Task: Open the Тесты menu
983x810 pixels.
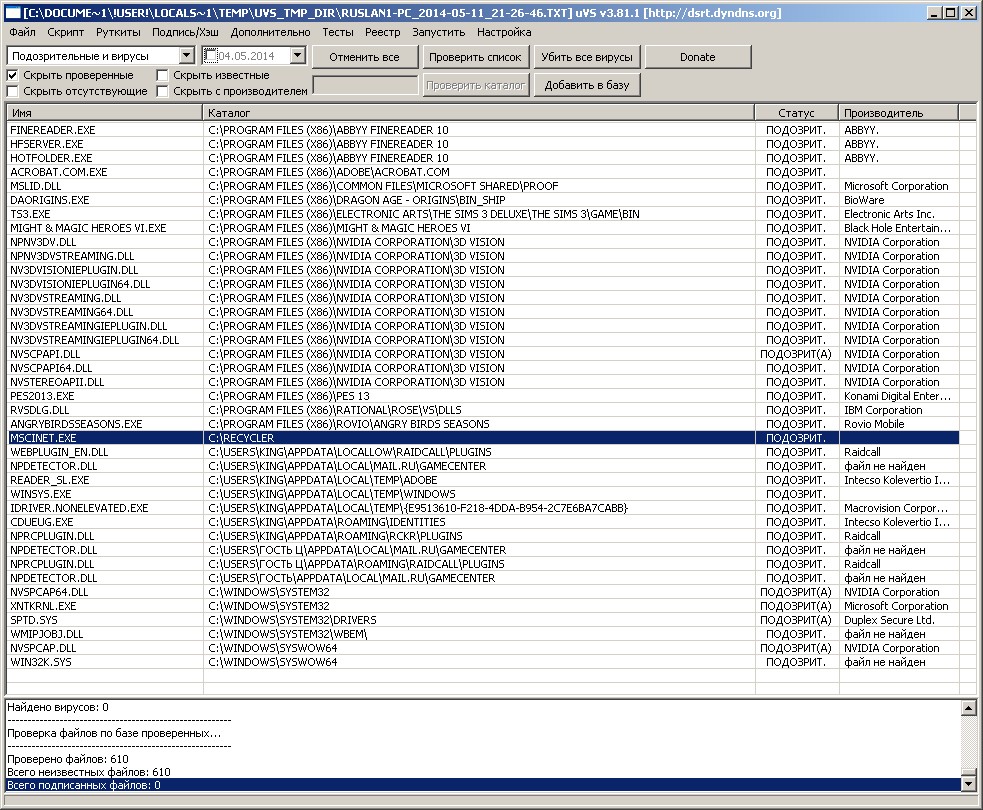Action: click(338, 32)
